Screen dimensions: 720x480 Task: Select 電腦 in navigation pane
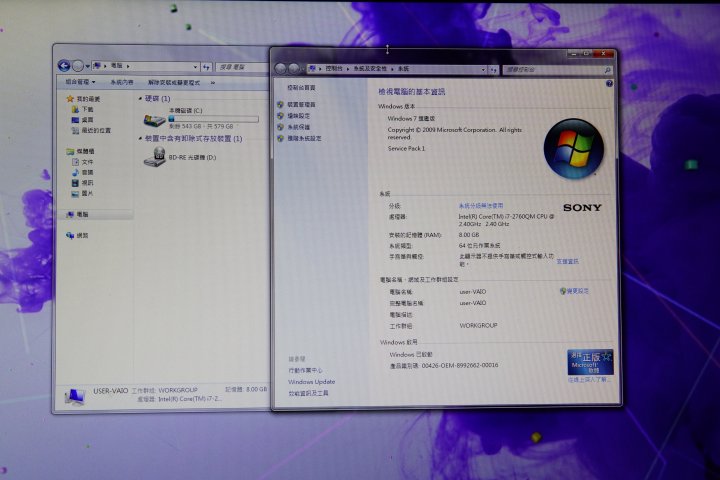78,215
